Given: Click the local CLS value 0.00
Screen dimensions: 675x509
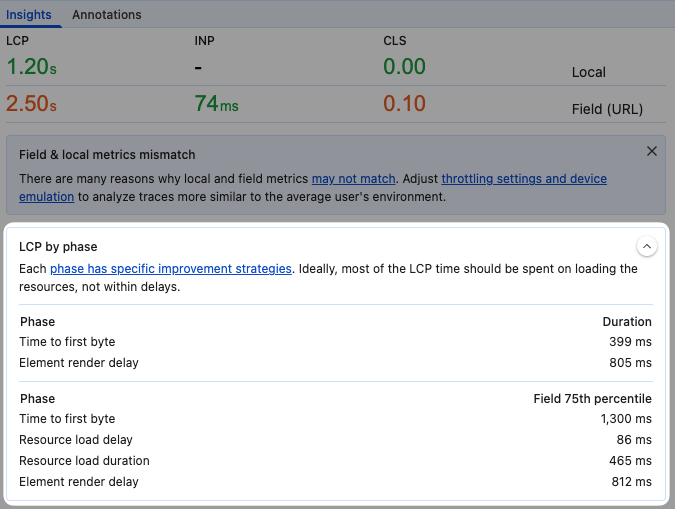Looking at the screenshot, I should tap(404, 67).
